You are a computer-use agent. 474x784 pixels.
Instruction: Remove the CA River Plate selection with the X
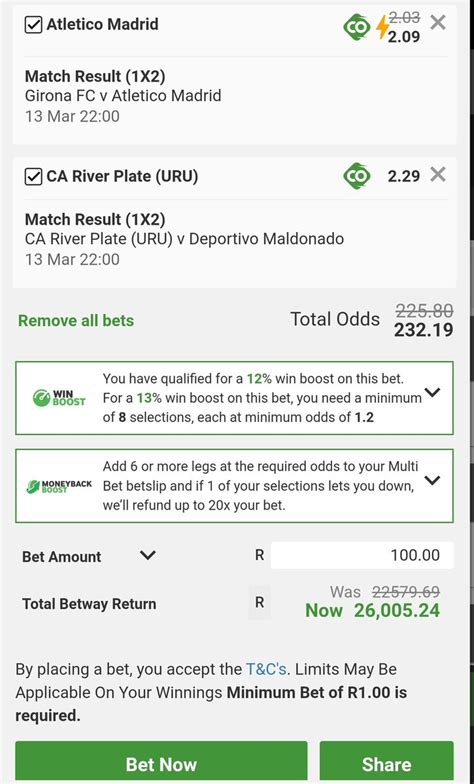[x=438, y=174]
